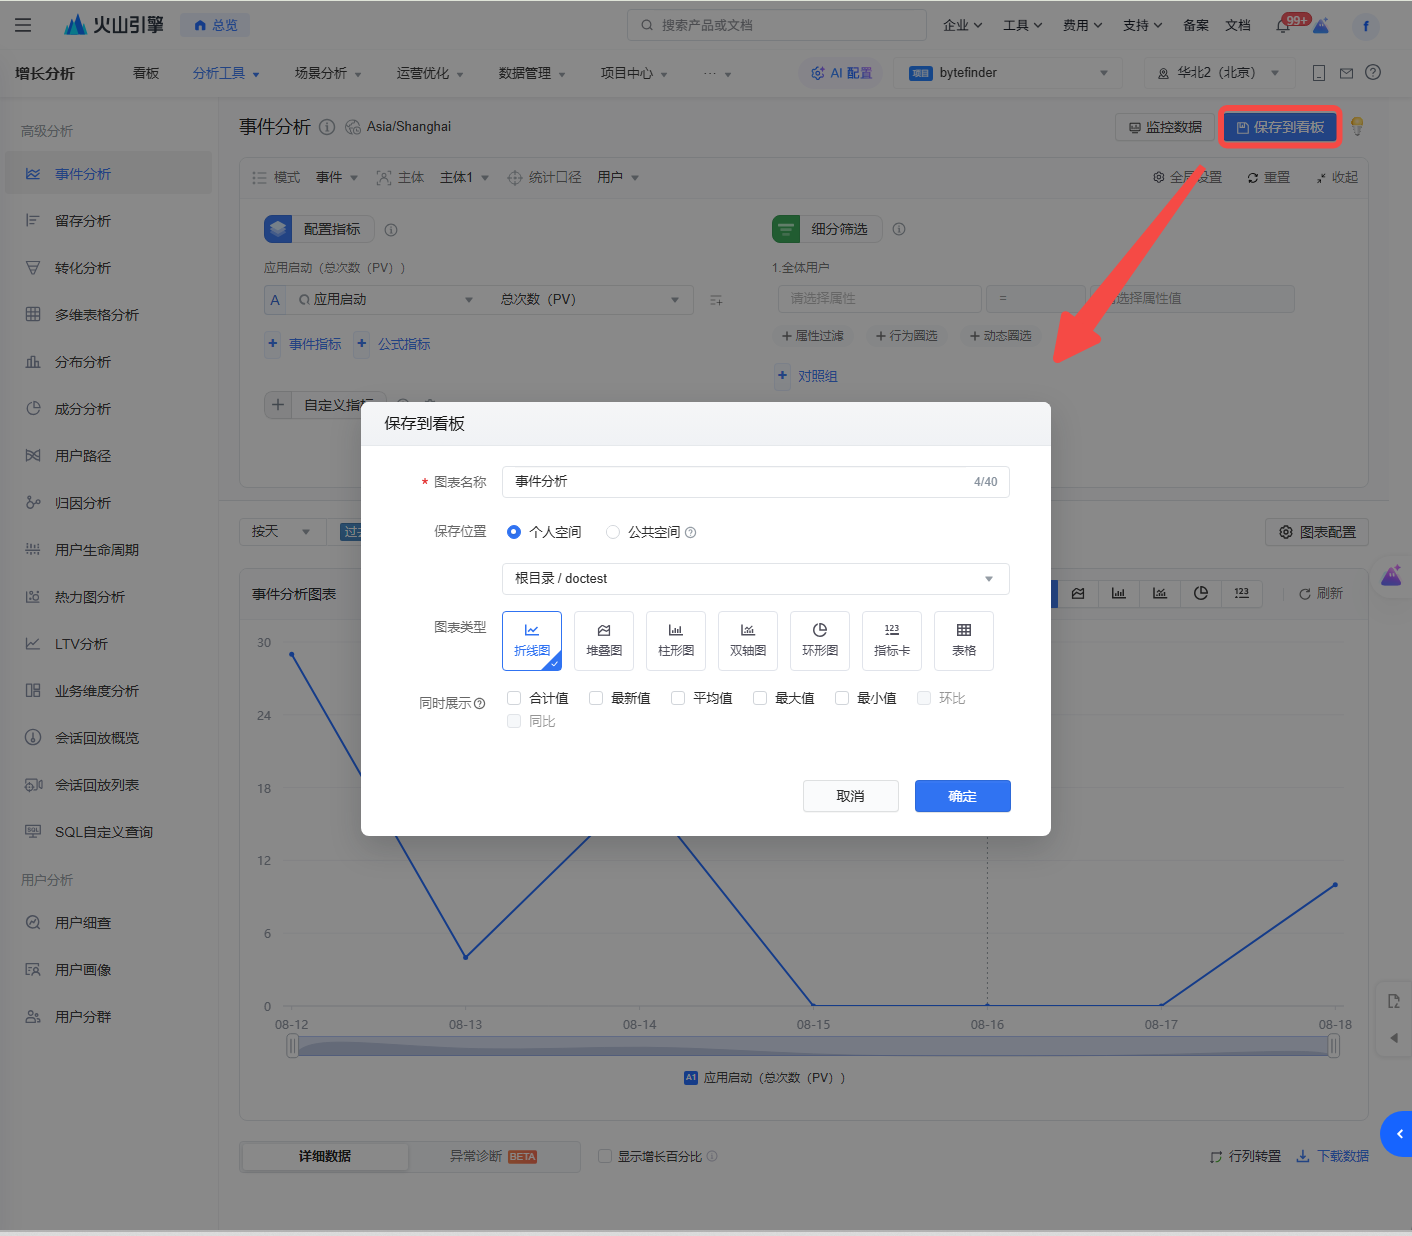This screenshot has width=1412, height=1236.
Task: Select 表格 chart type in the dialog
Action: click(964, 641)
